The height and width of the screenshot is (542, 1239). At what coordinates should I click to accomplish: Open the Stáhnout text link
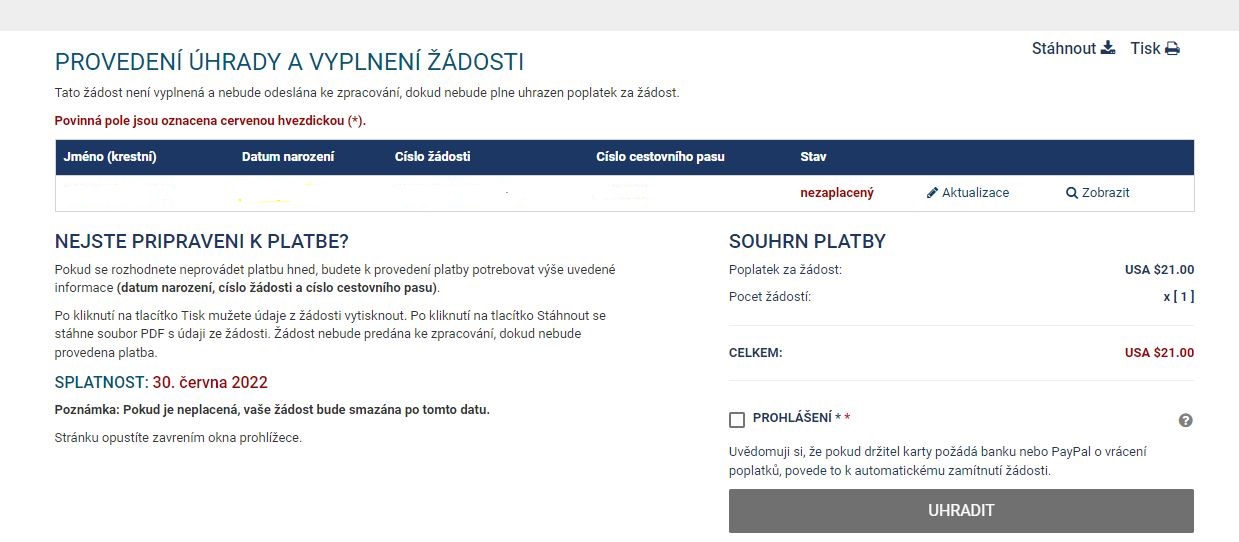(1064, 48)
